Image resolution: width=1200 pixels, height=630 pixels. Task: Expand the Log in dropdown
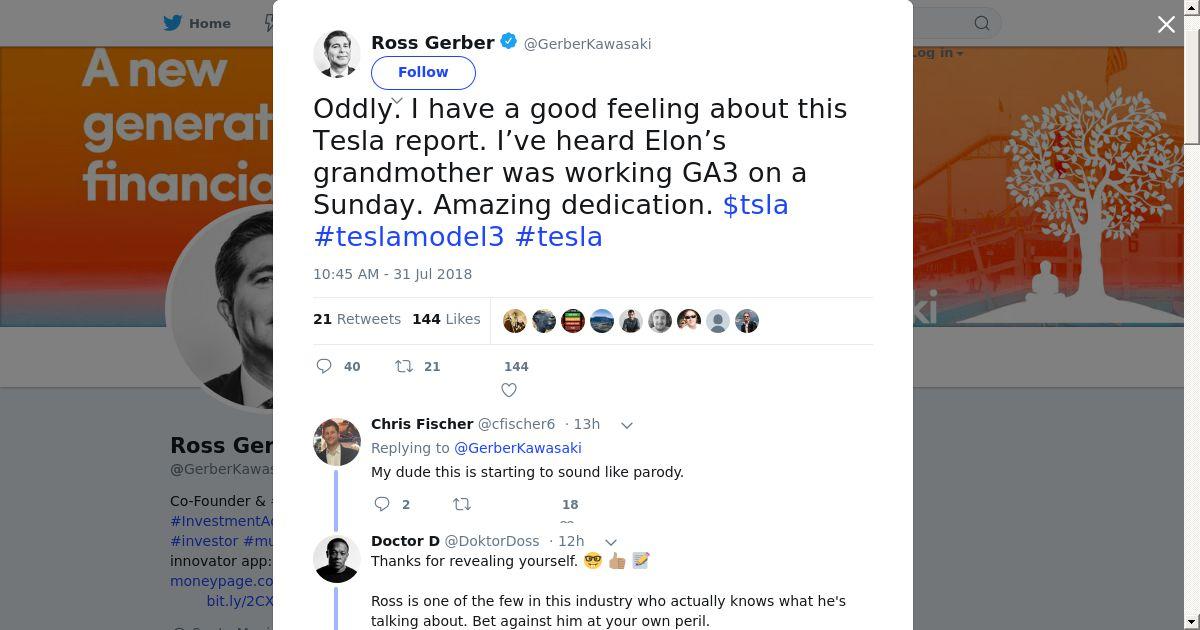[x=937, y=52]
